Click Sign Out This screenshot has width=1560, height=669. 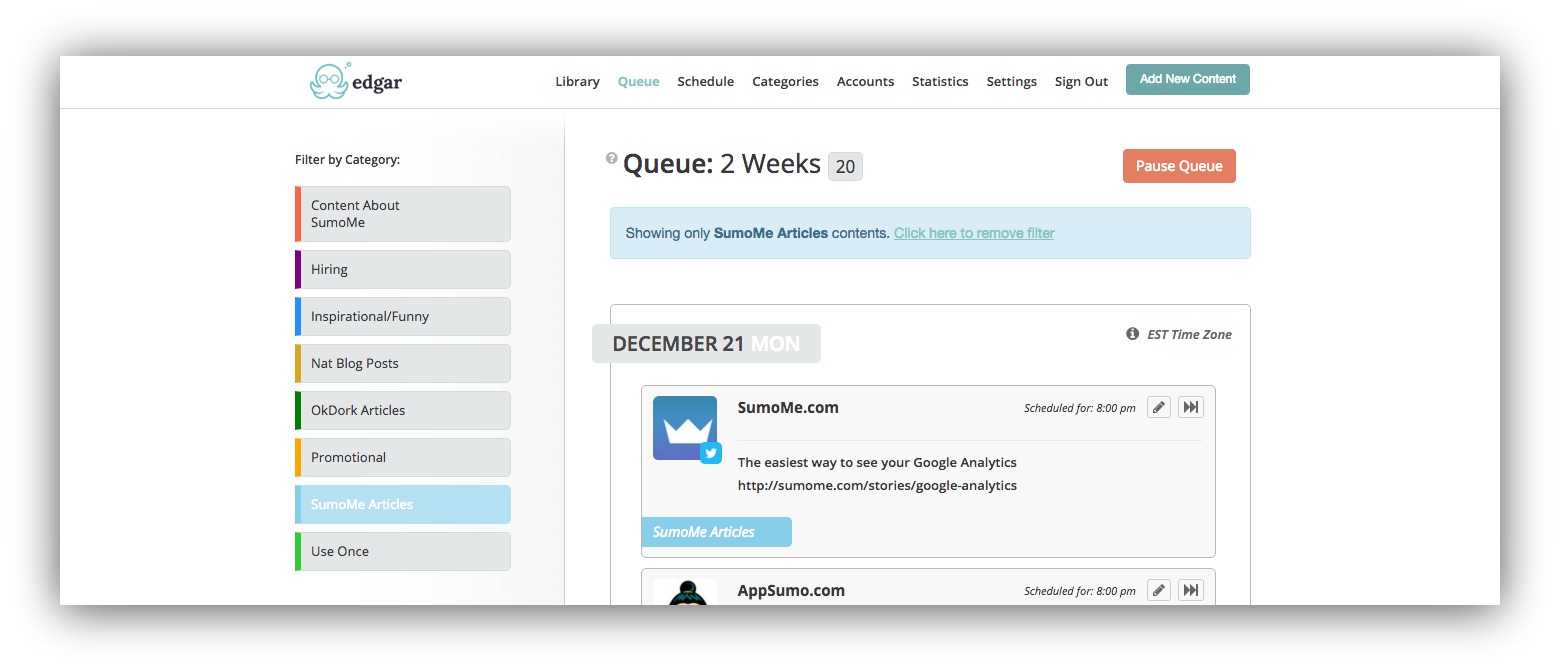click(x=1081, y=82)
